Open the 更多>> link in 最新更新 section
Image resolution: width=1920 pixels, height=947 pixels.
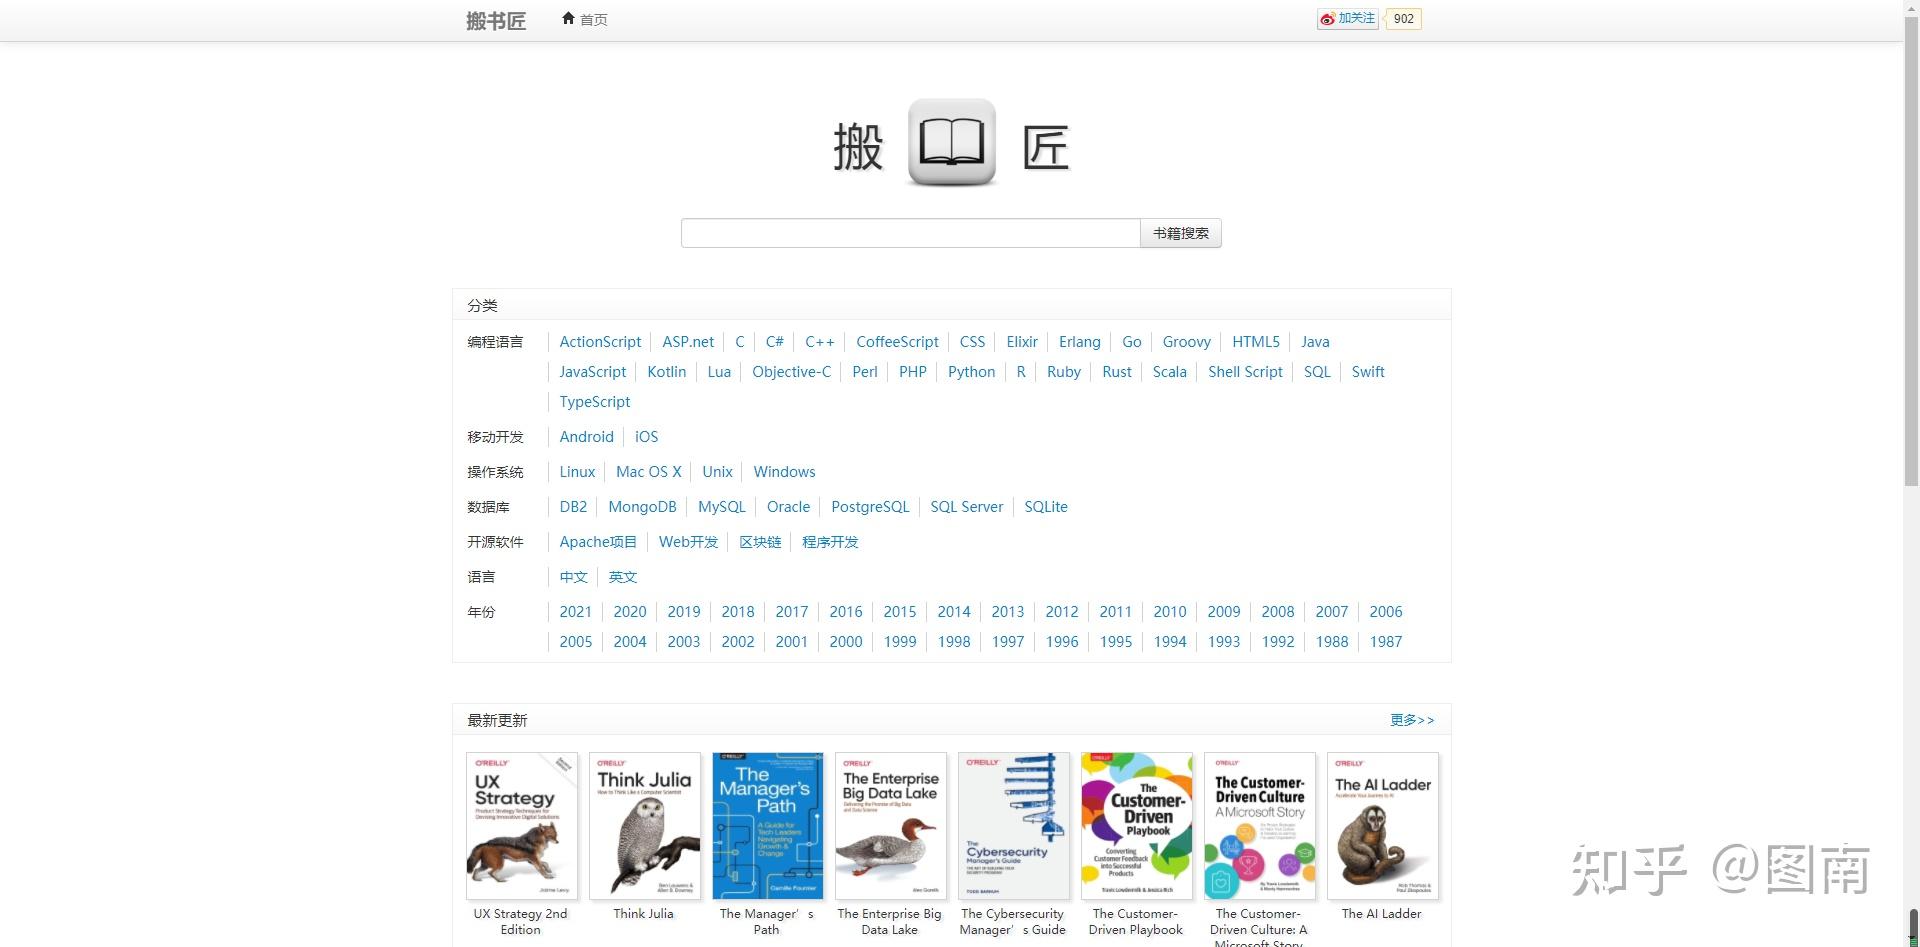(1411, 719)
